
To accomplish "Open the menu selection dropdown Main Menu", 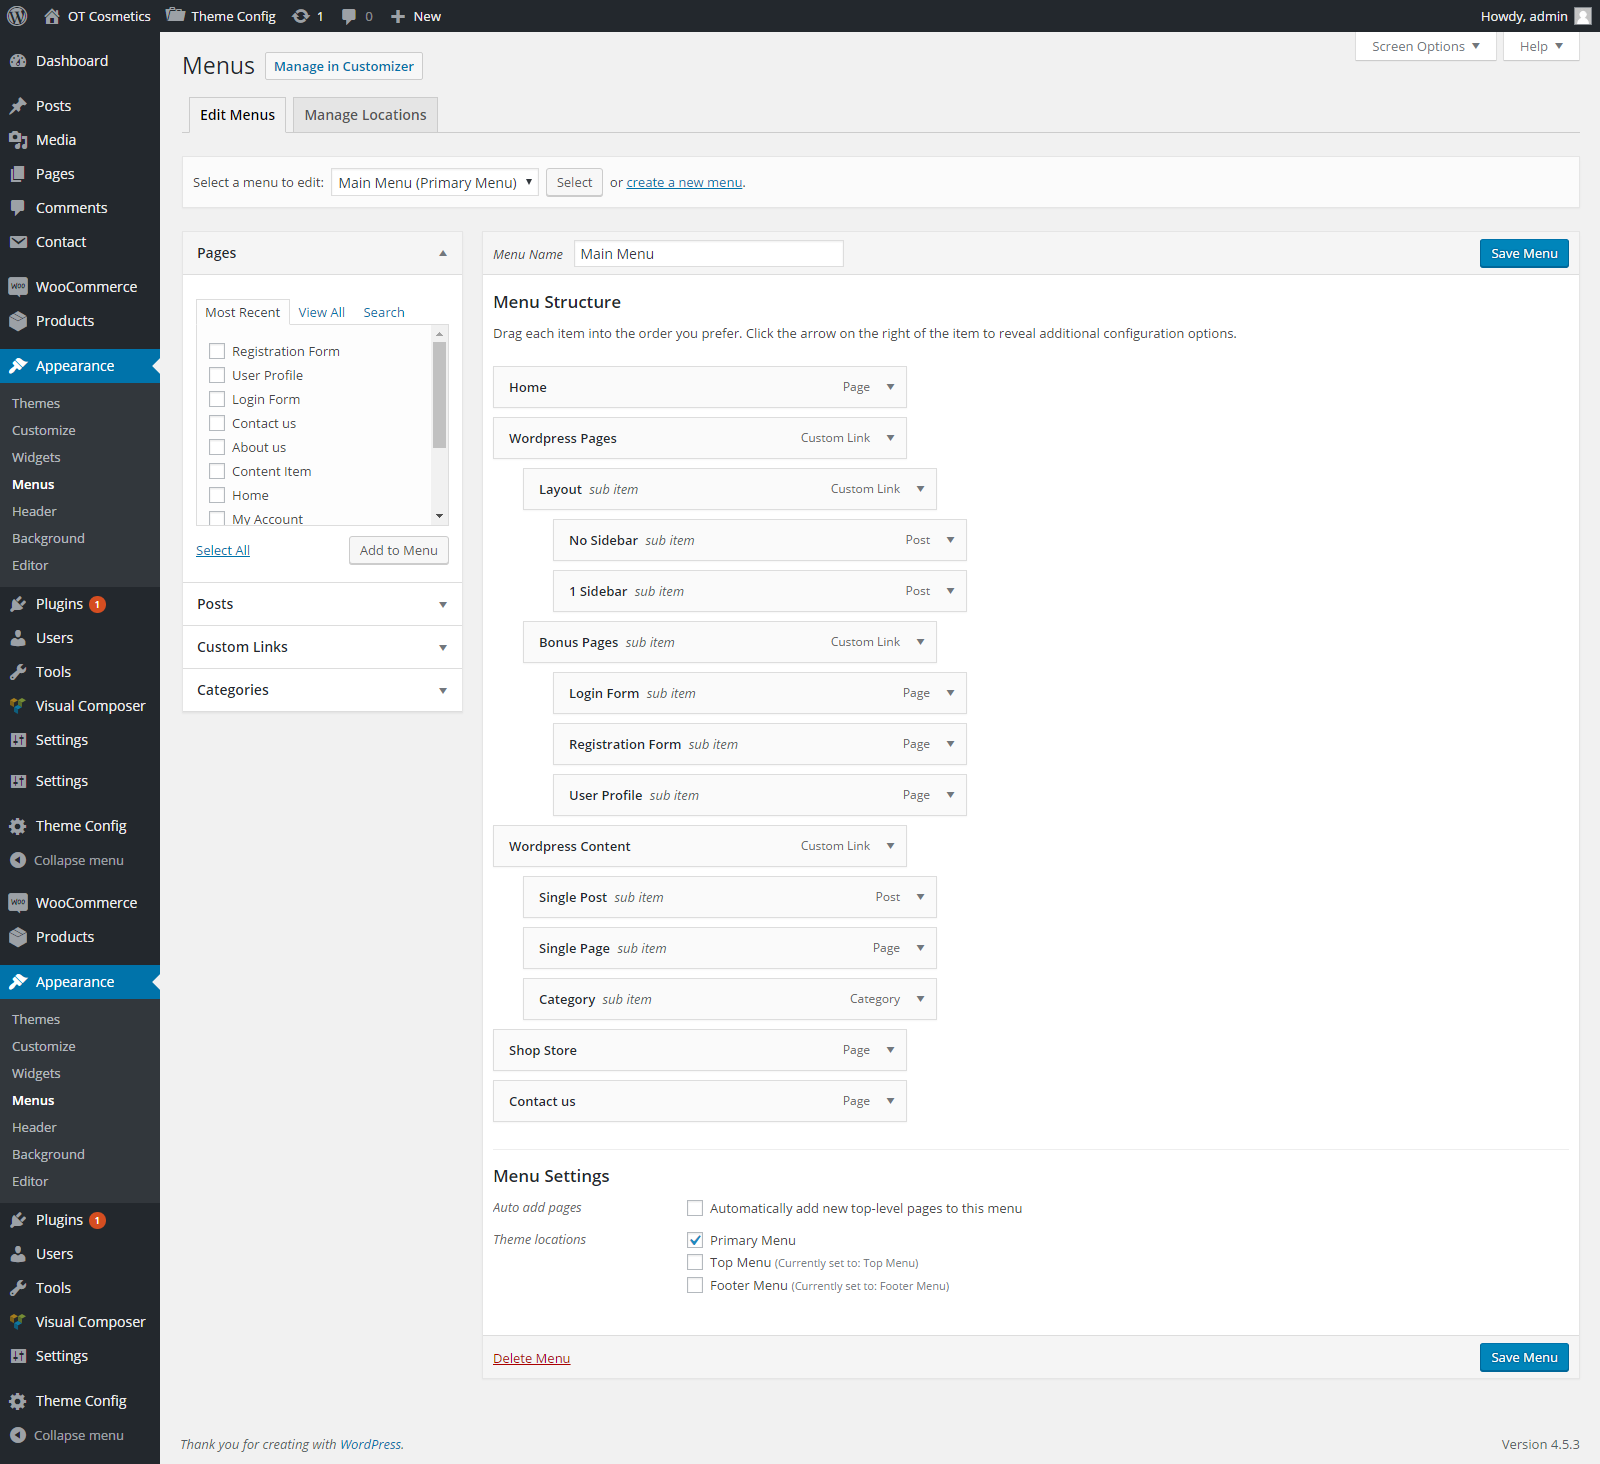I will (x=435, y=182).
